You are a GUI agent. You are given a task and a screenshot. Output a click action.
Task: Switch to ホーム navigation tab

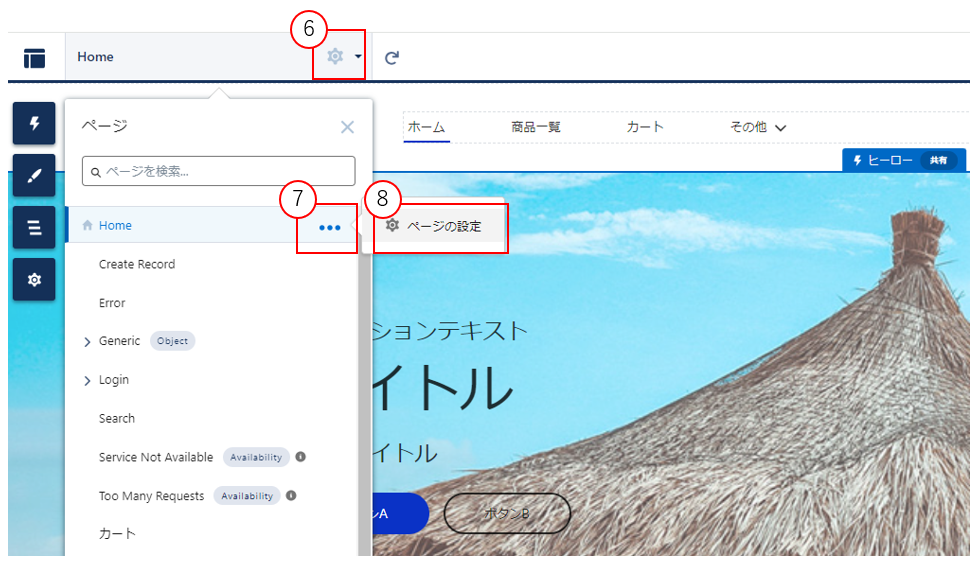(x=426, y=127)
